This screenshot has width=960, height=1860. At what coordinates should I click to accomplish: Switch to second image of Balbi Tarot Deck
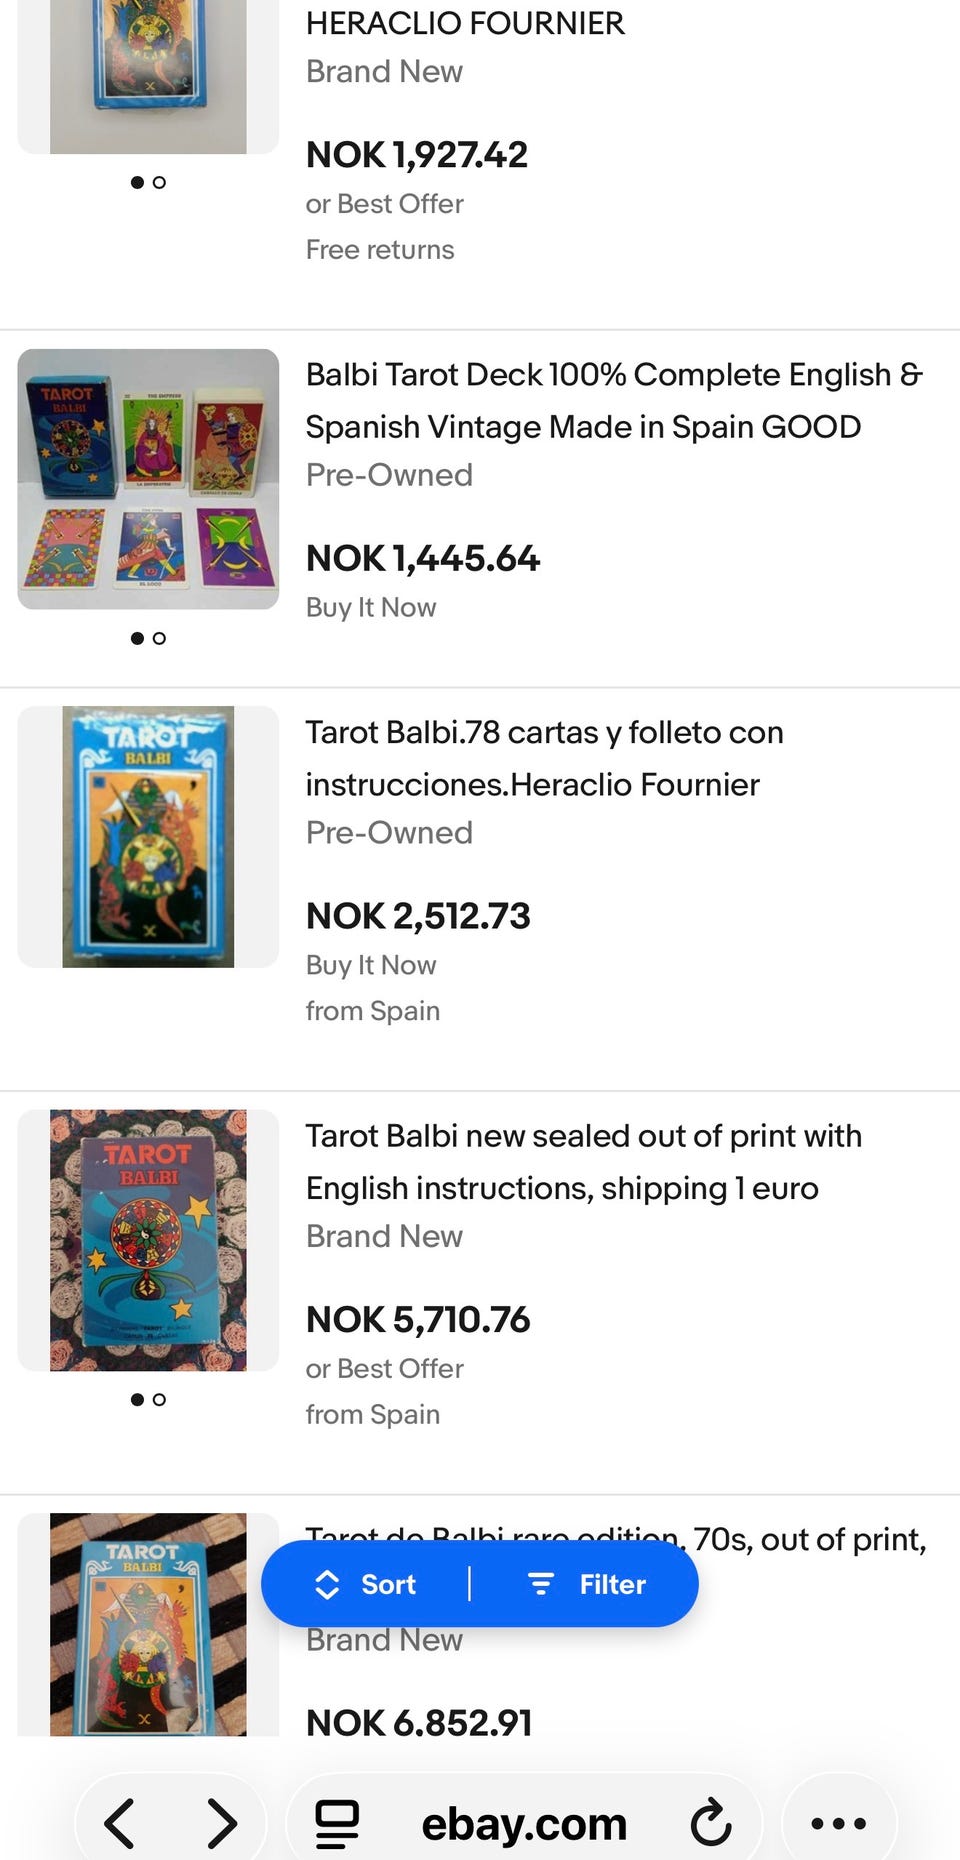[x=159, y=638]
